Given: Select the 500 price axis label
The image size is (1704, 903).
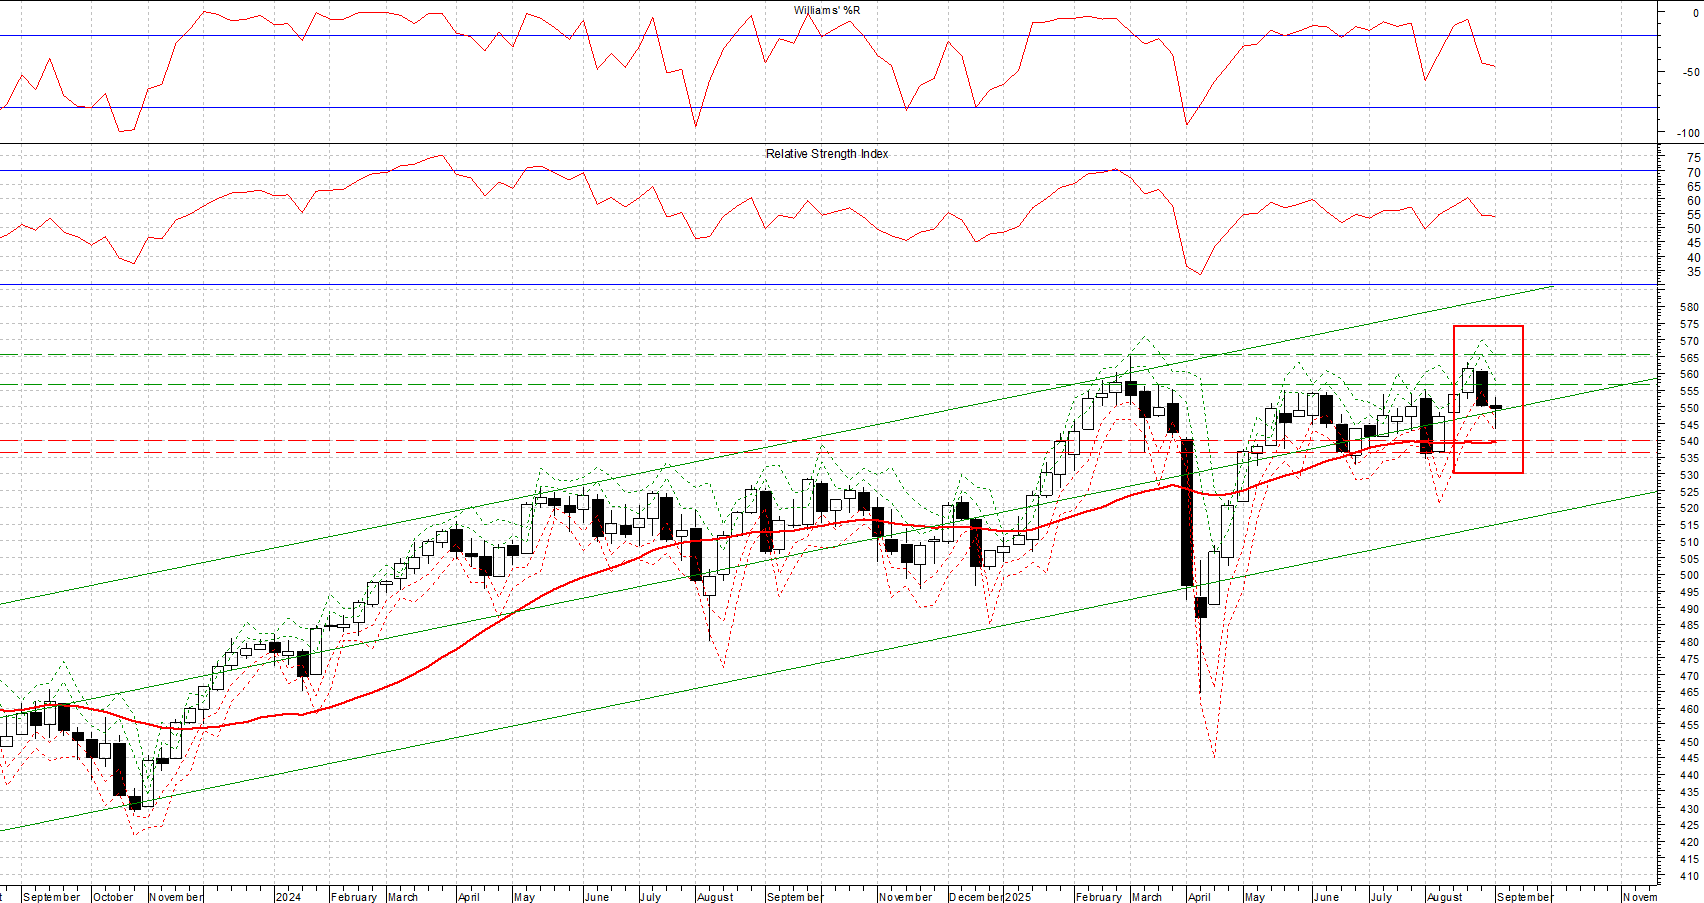Looking at the screenshot, I should click(1690, 575).
